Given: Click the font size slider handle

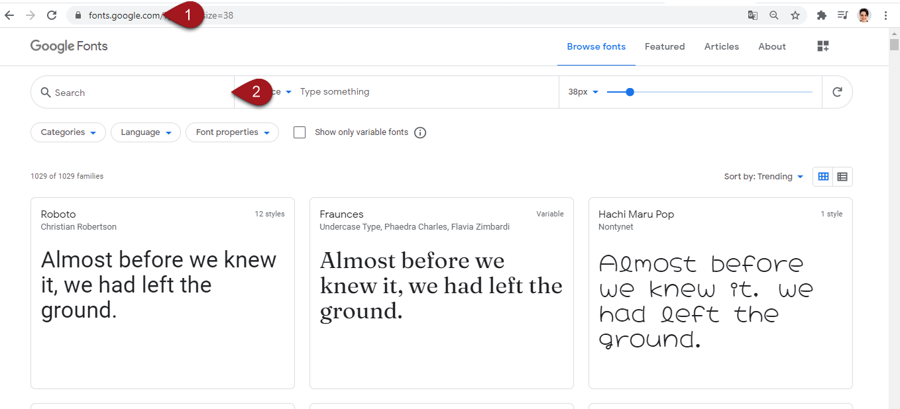Looking at the screenshot, I should [x=629, y=92].
